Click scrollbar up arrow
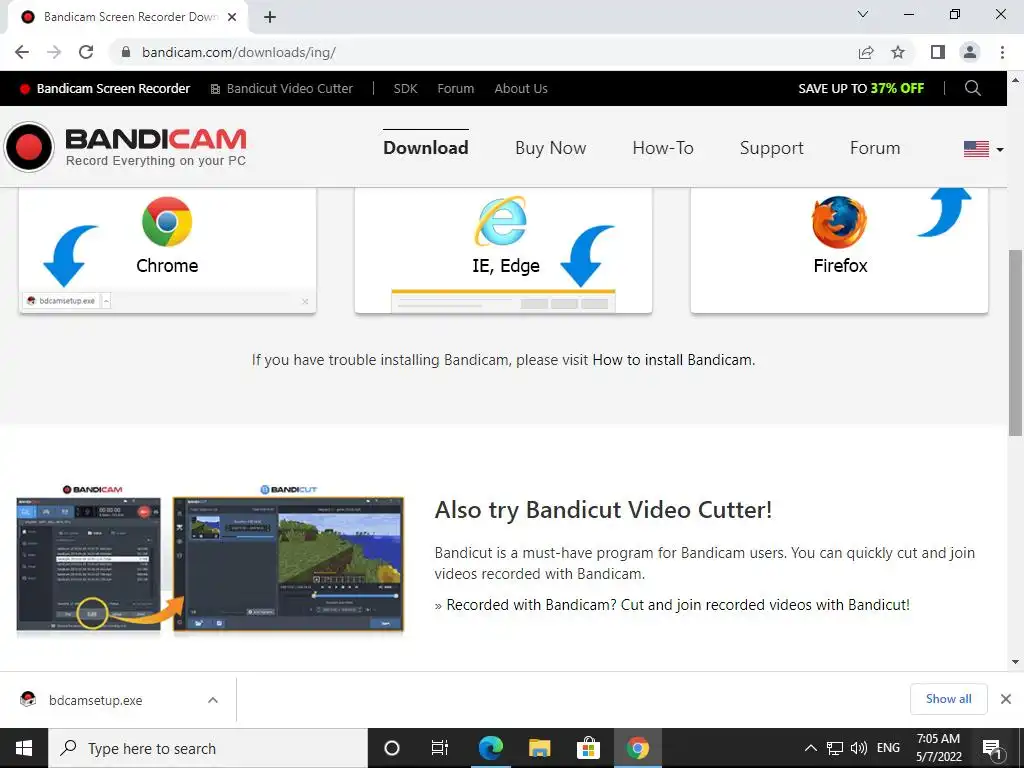This screenshot has width=1024, height=768. click(1015, 80)
